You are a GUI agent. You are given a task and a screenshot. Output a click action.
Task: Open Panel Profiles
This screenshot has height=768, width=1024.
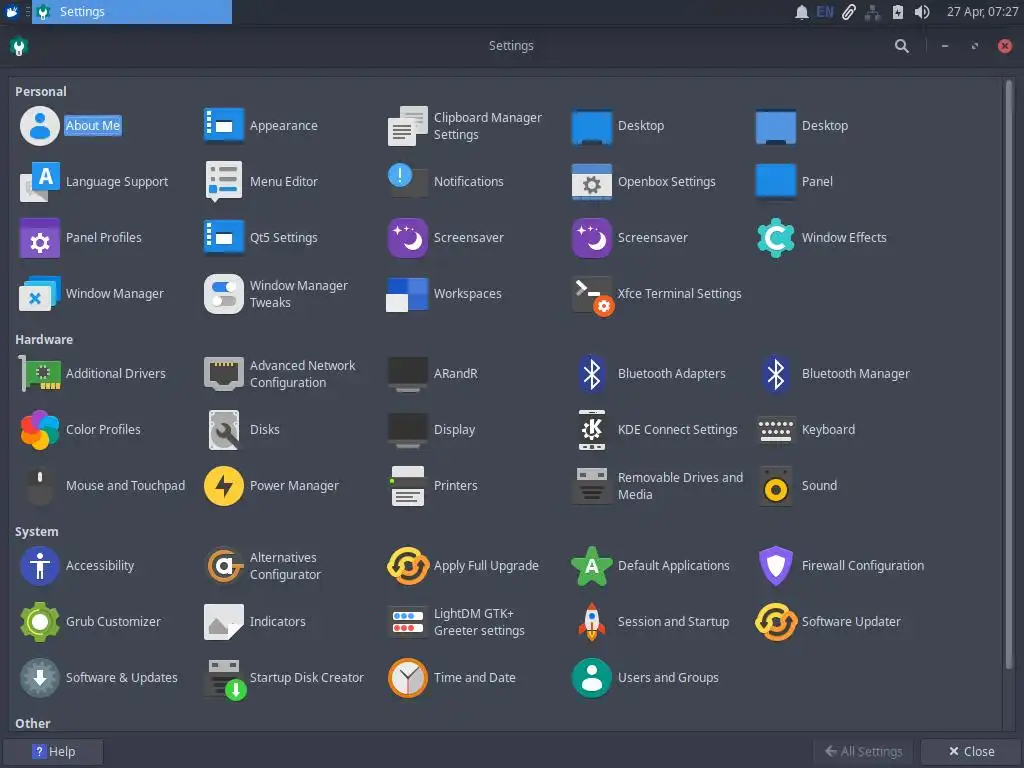pos(80,238)
